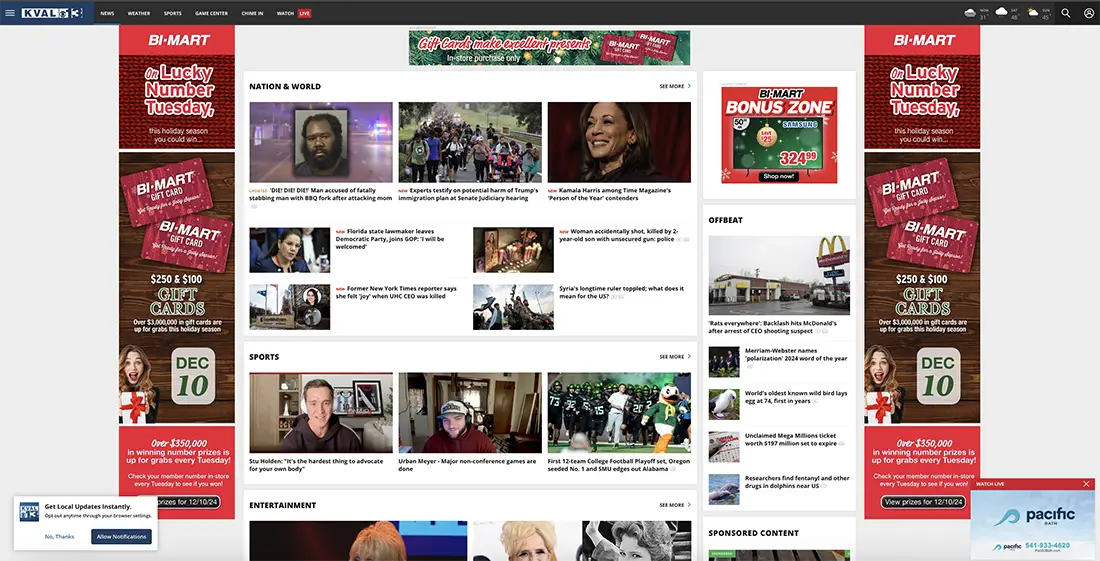Screen dimensions: 1100x561
Task: Open the immigration plan hearing thumbnail
Action: click(x=470, y=142)
